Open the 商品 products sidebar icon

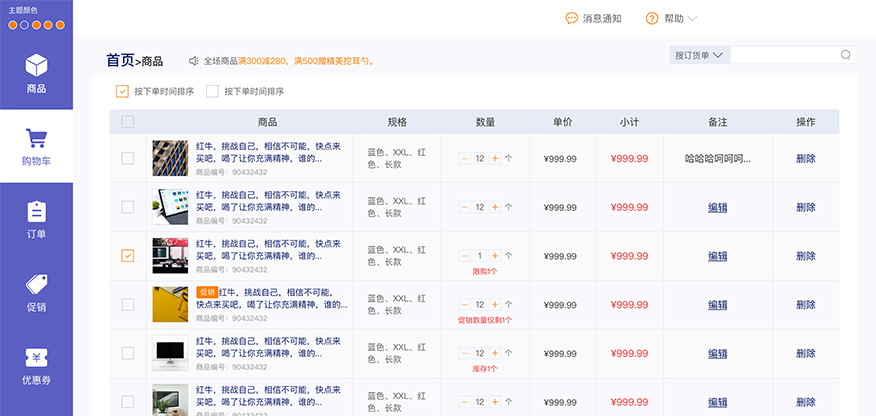click(36, 67)
